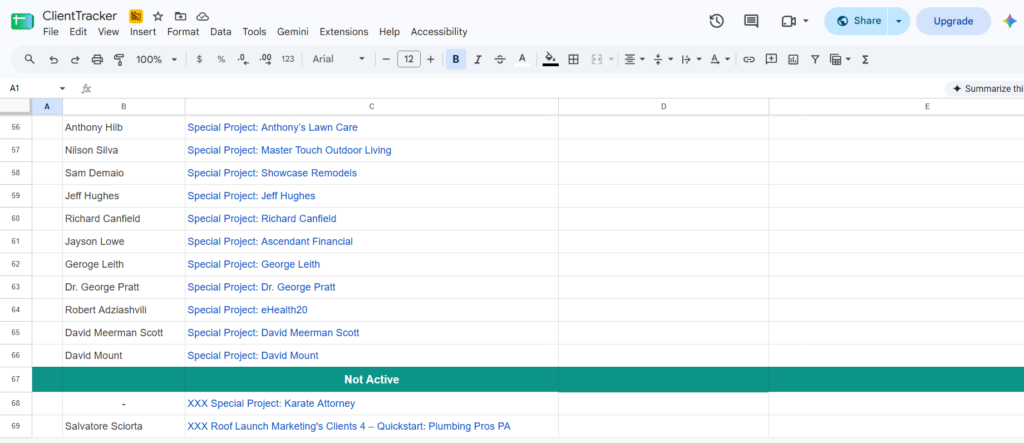The width and height of the screenshot is (1024, 443).
Task: Undo the last action
Action: 54,59
